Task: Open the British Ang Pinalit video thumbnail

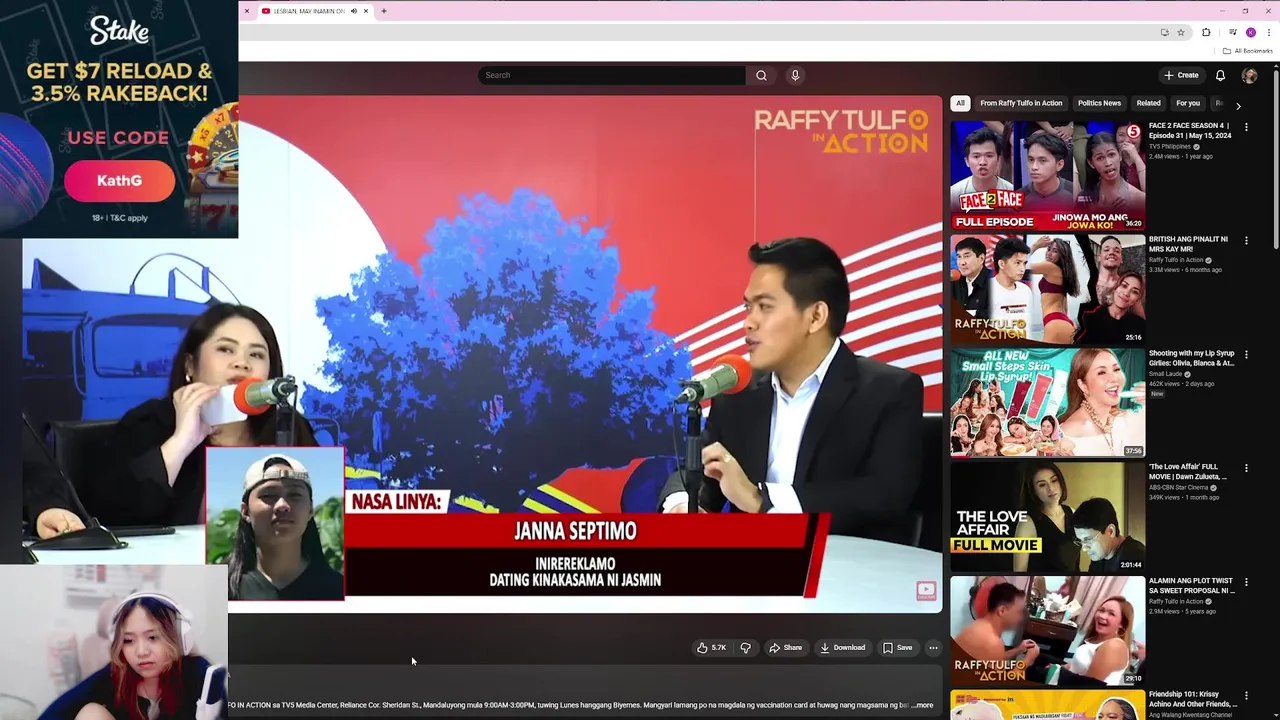Action: tap(1047, 289)
